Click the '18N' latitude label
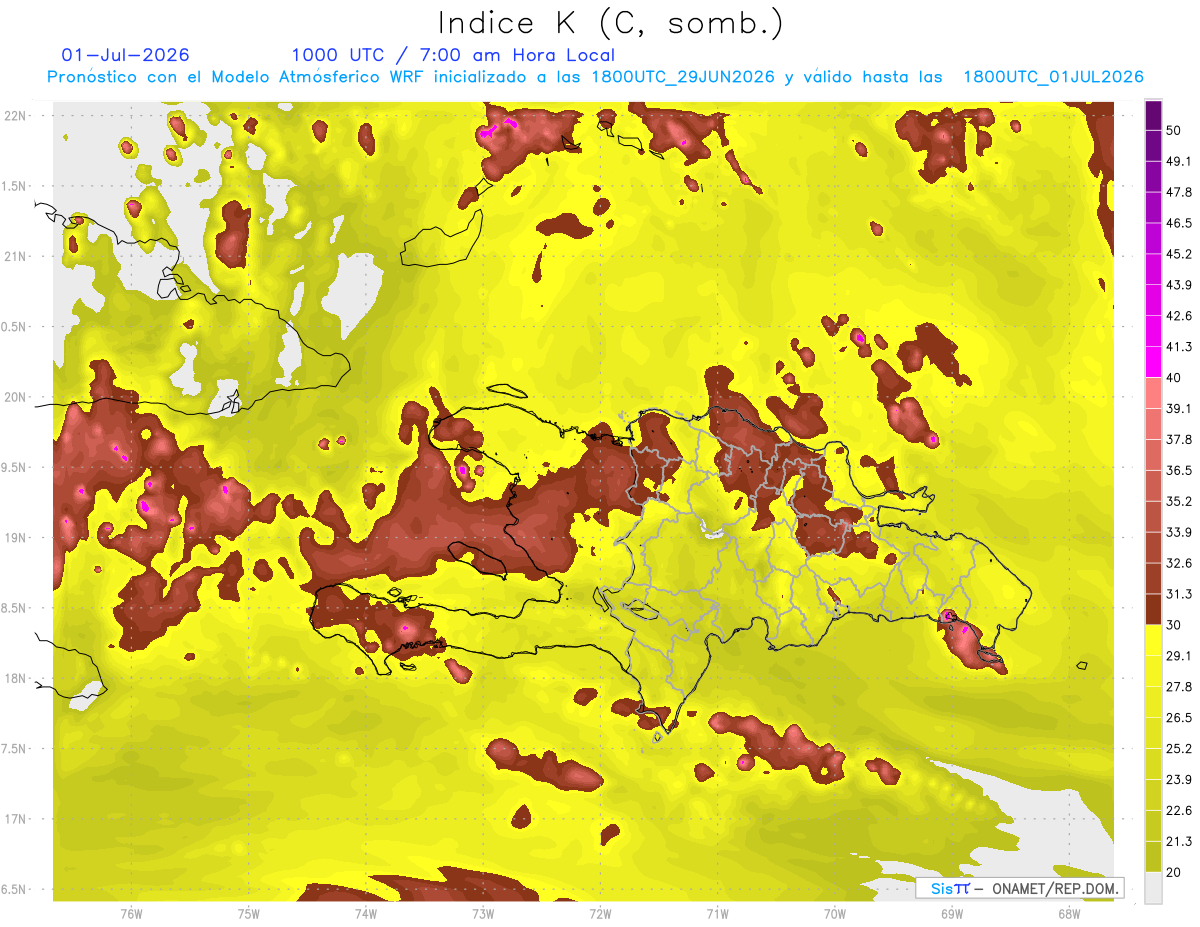This screenshot has height=927, width=1200. pyautogui.click(x=15, y=678)
